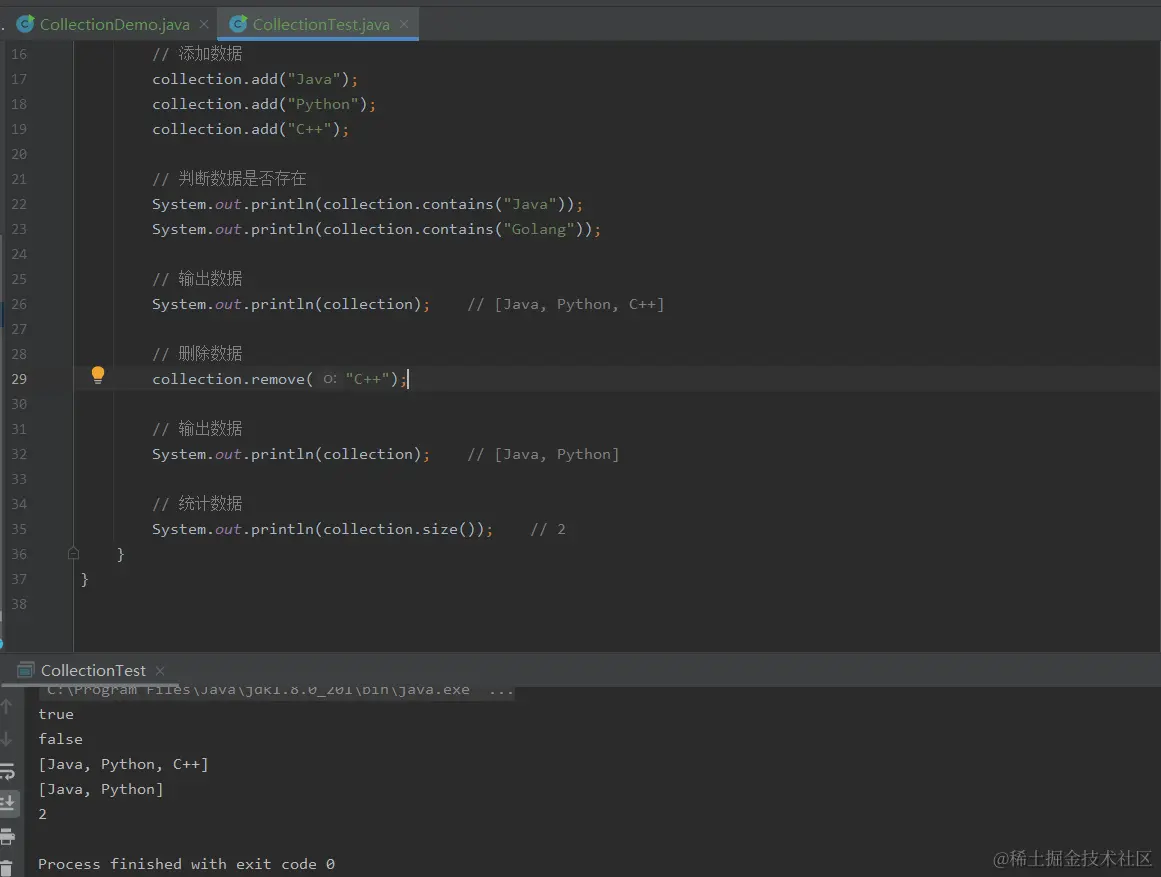
Task: Close the CollectionDemo.java editor tab
Action: [x=204, y=24]
